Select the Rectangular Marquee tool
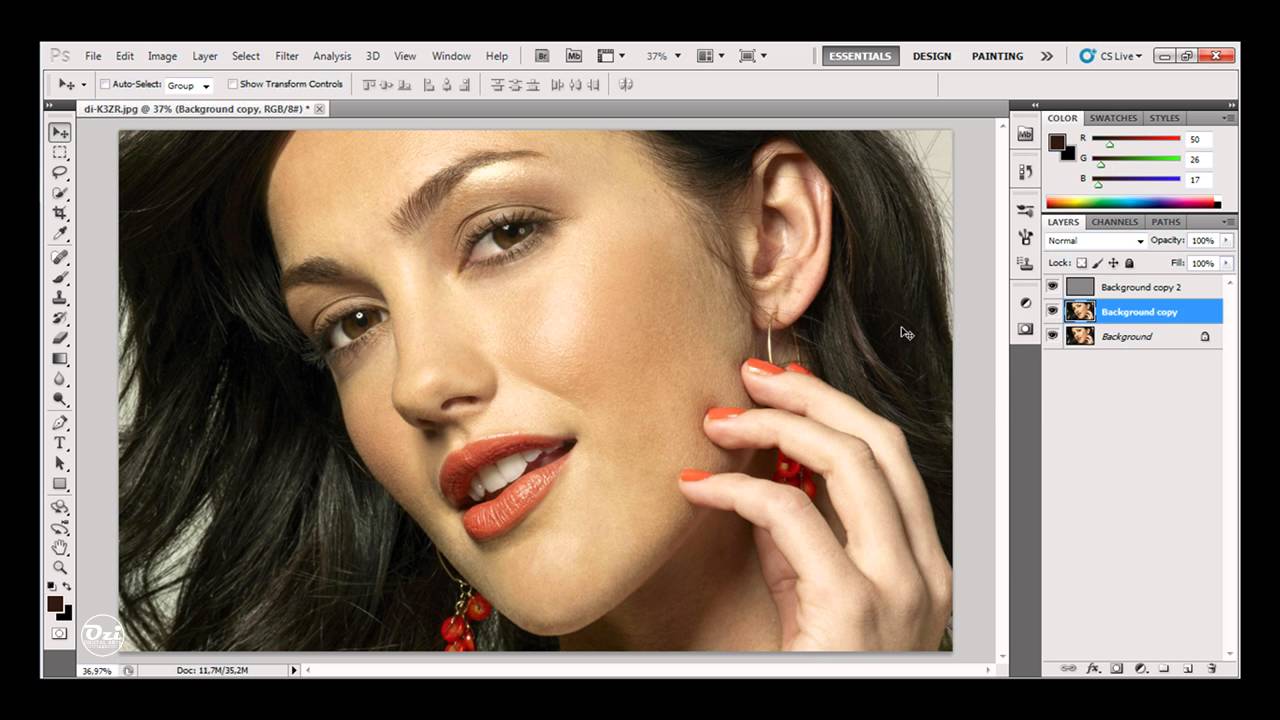This screenshot has height=720, width=1280. point(60,153)
